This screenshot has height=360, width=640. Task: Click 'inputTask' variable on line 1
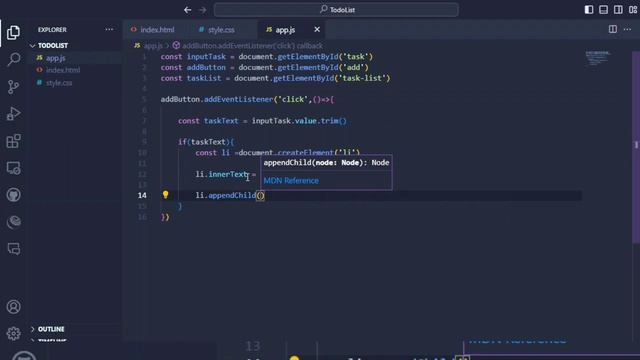click(206, 57)
